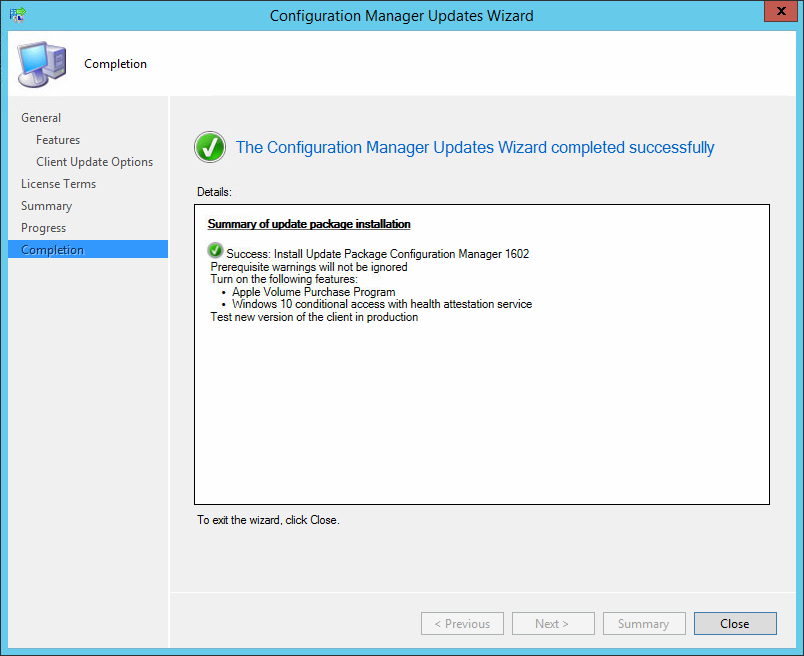804x656 pixels.
Task: Click 'Test new version of the client' line
Action: click(314, 317)
